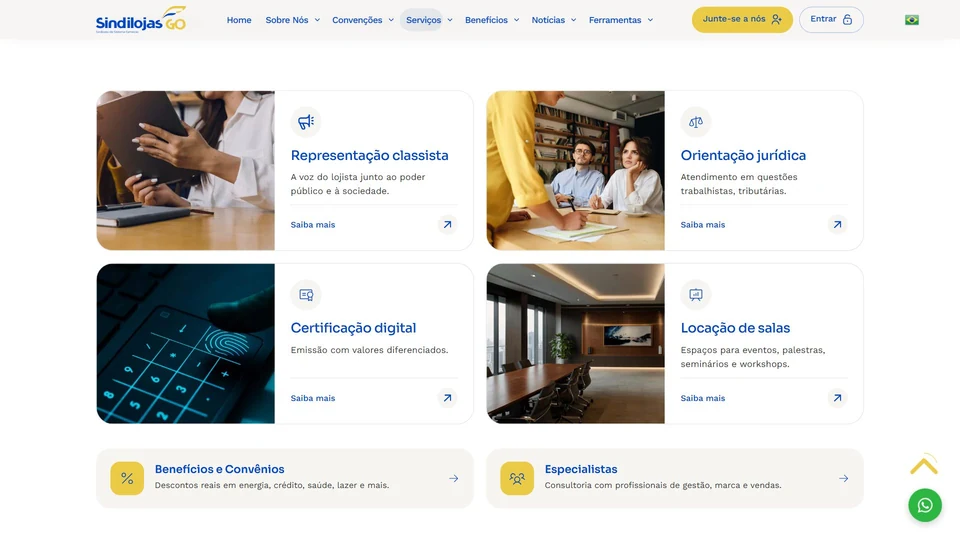Click the office meeting photo thumbnail
960x540 pixels.
[576, 170]
